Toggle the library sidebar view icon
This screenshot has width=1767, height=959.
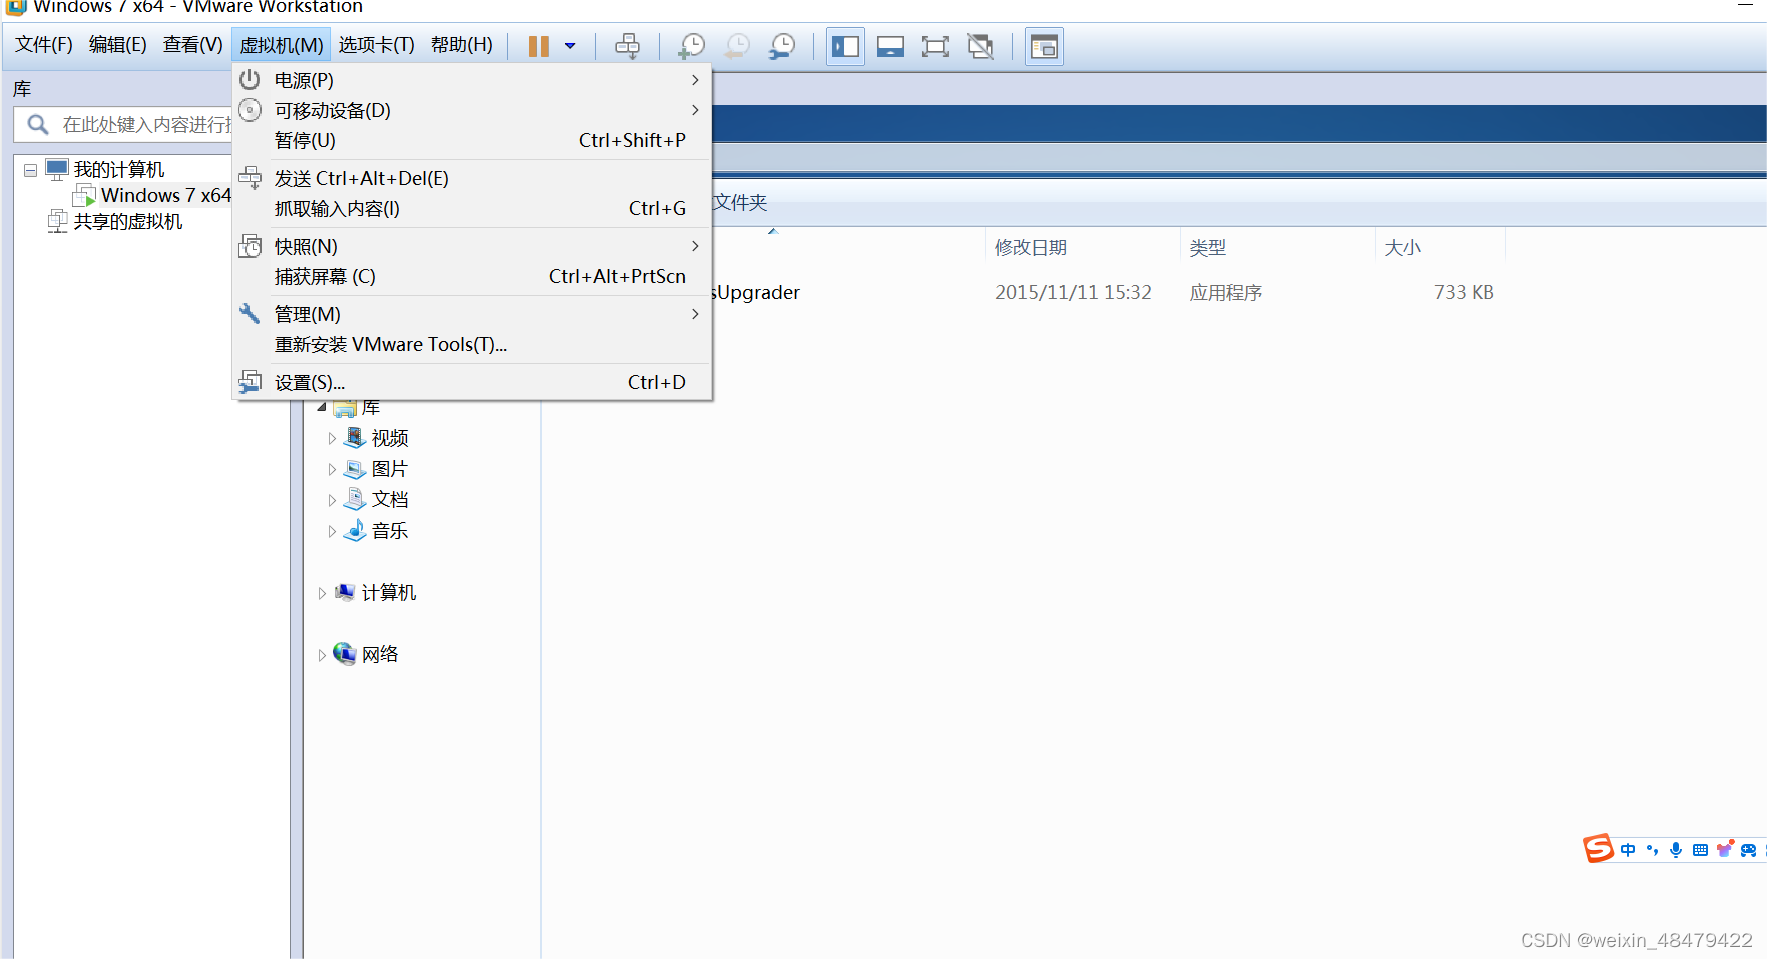(x=845, y=46)
